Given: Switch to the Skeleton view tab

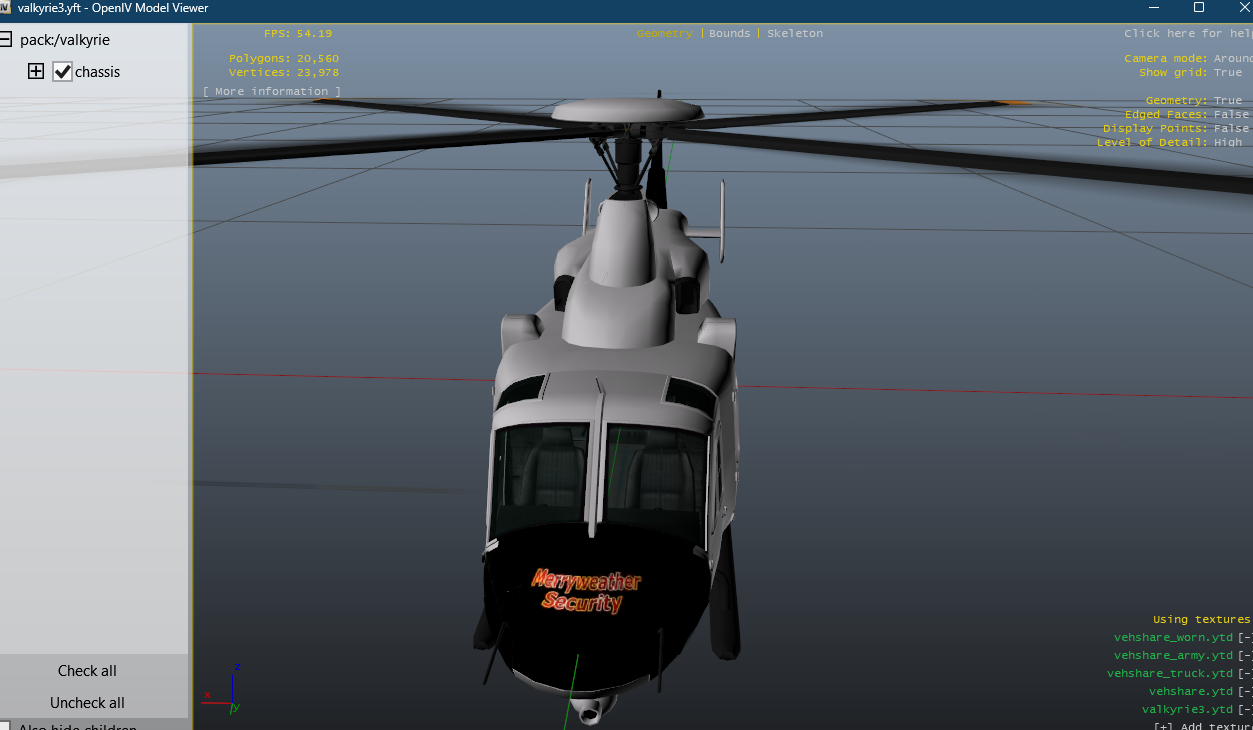Looking at the screenshot, I should click(795, 33).
